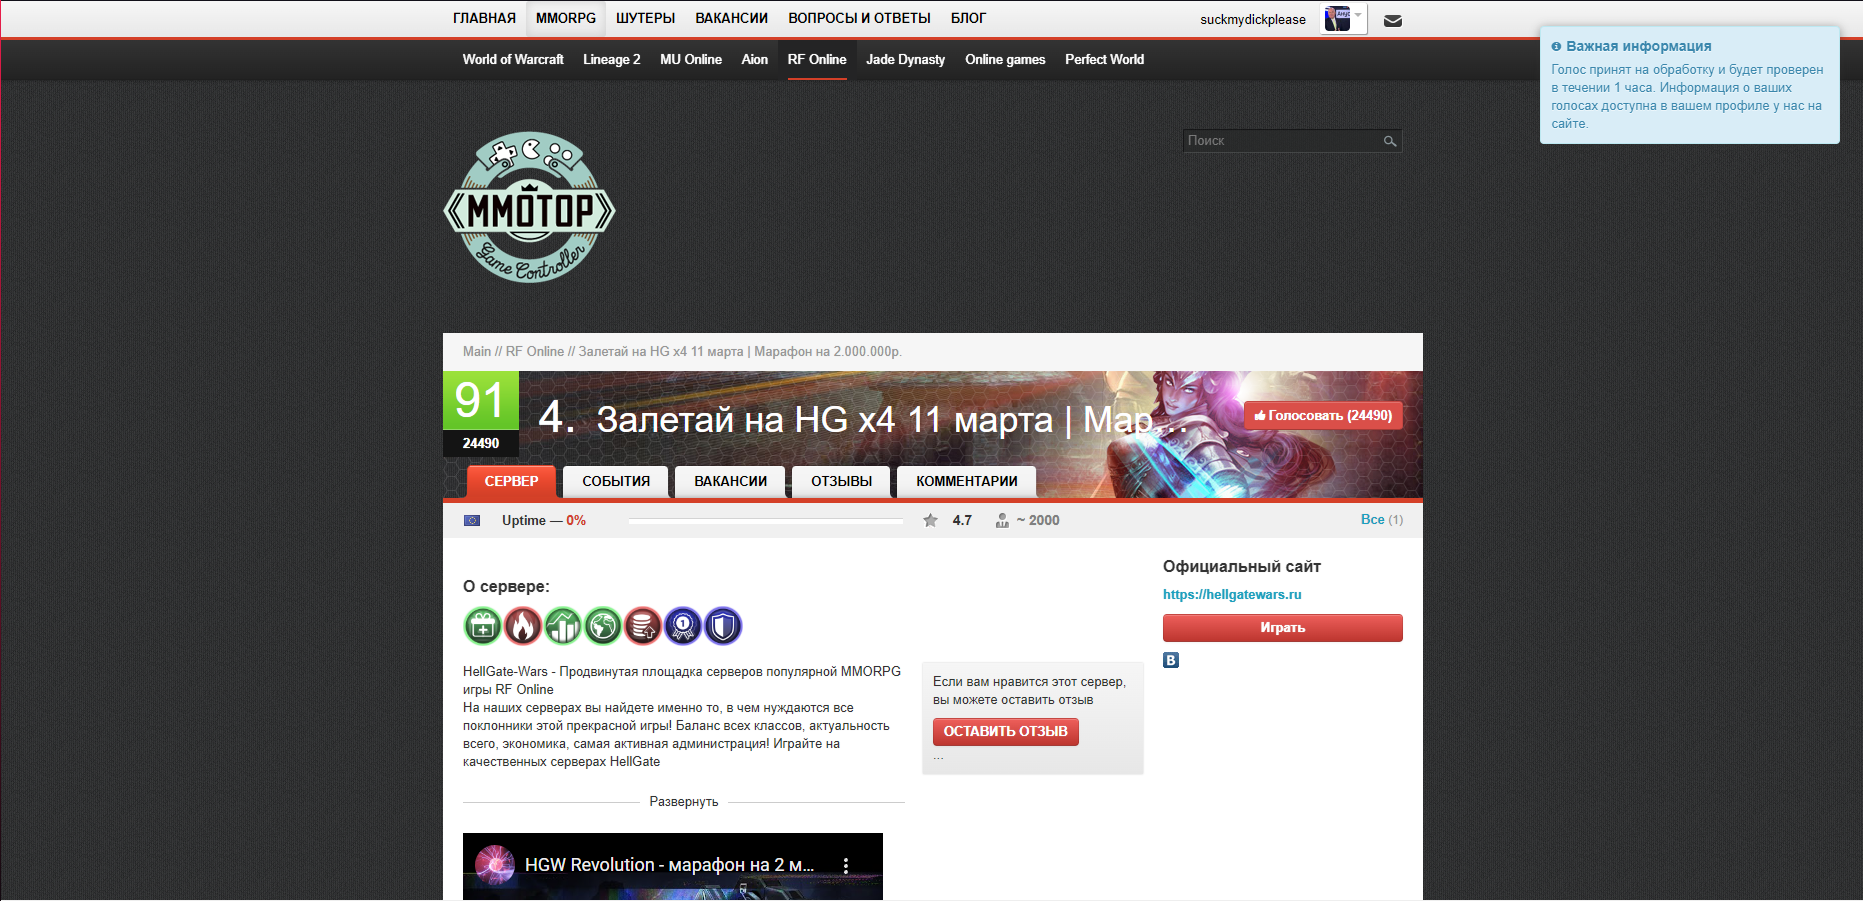Click the uptime progress bar

[x=766, y=521]
